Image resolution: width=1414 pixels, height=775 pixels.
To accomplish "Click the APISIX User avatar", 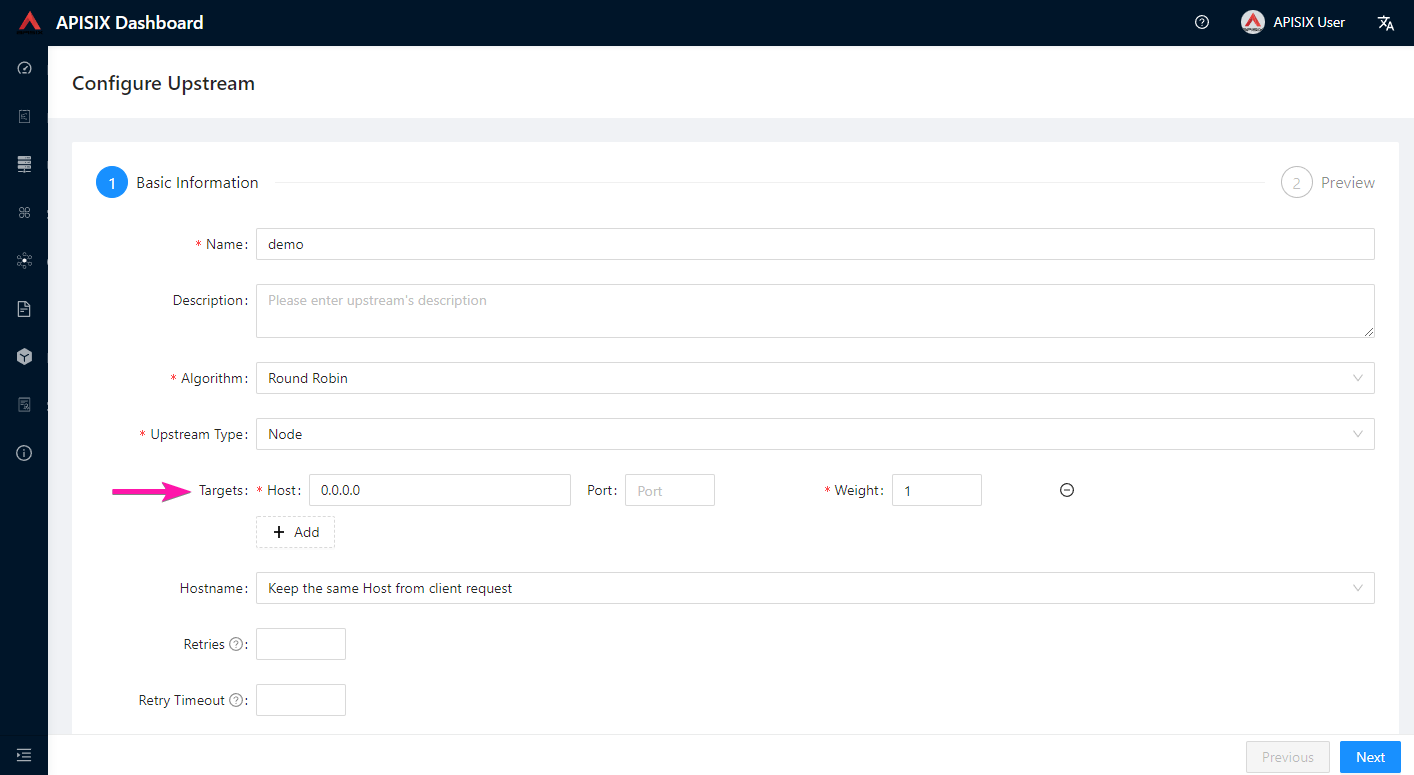I will pyautogui.click(x=1253, y=22).
